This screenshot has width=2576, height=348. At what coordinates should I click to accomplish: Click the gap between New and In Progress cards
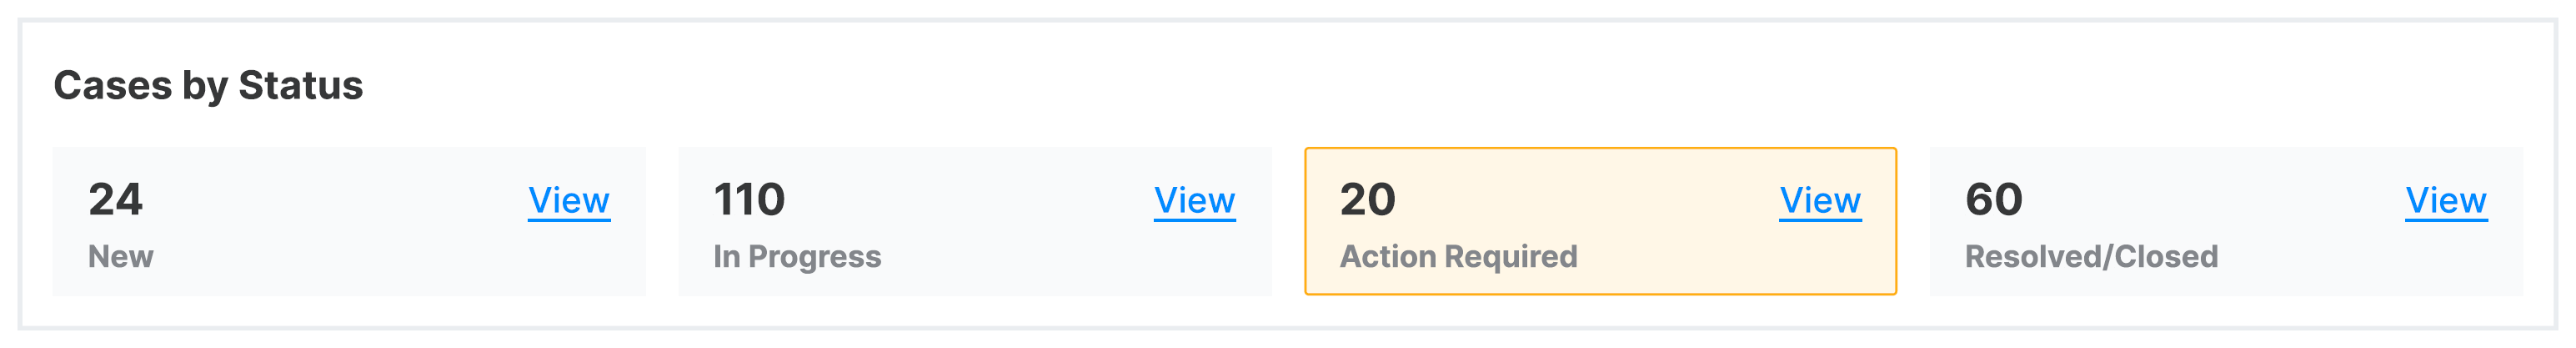pos(662,222)
